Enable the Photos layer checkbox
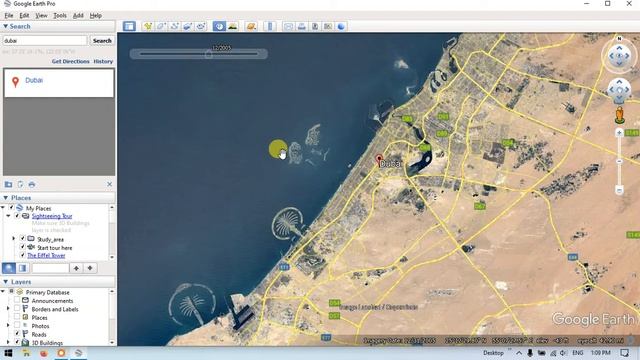This screenshot has width=640, height=360. 17,326
